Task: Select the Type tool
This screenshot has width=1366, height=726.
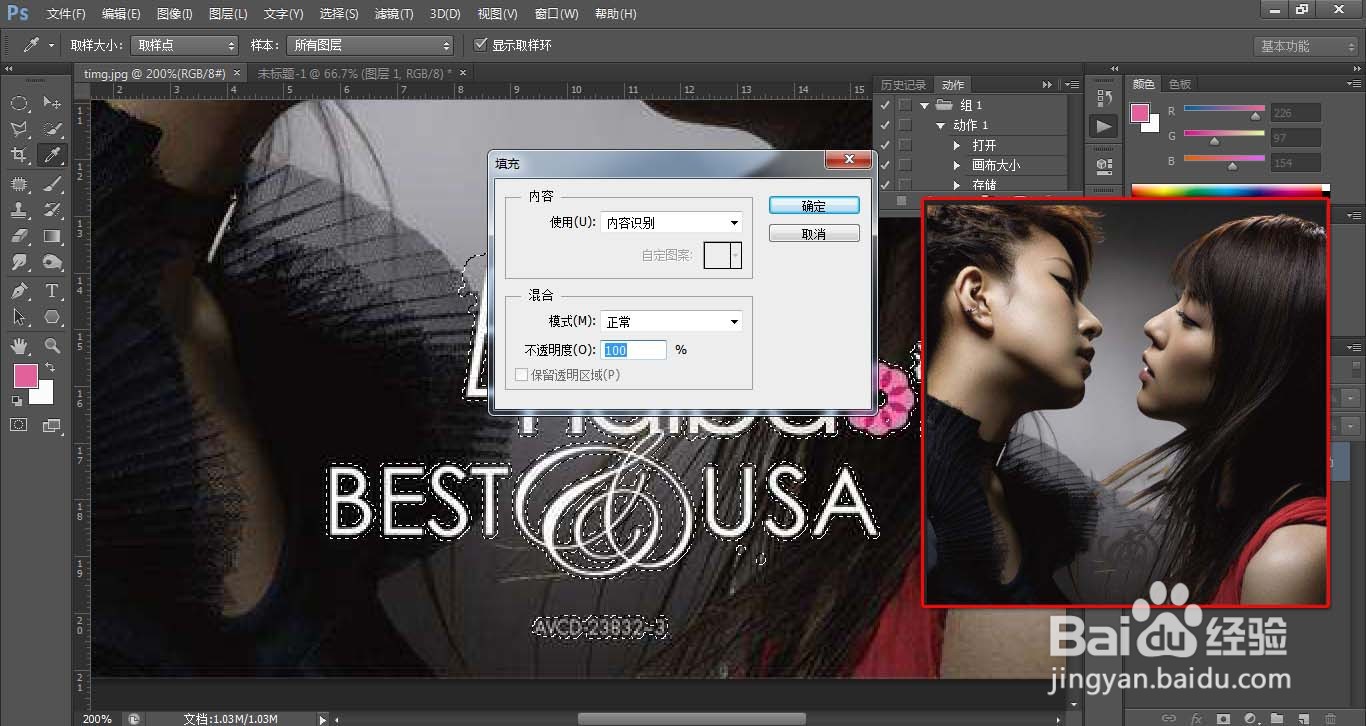Action: (x=52, y=291)
